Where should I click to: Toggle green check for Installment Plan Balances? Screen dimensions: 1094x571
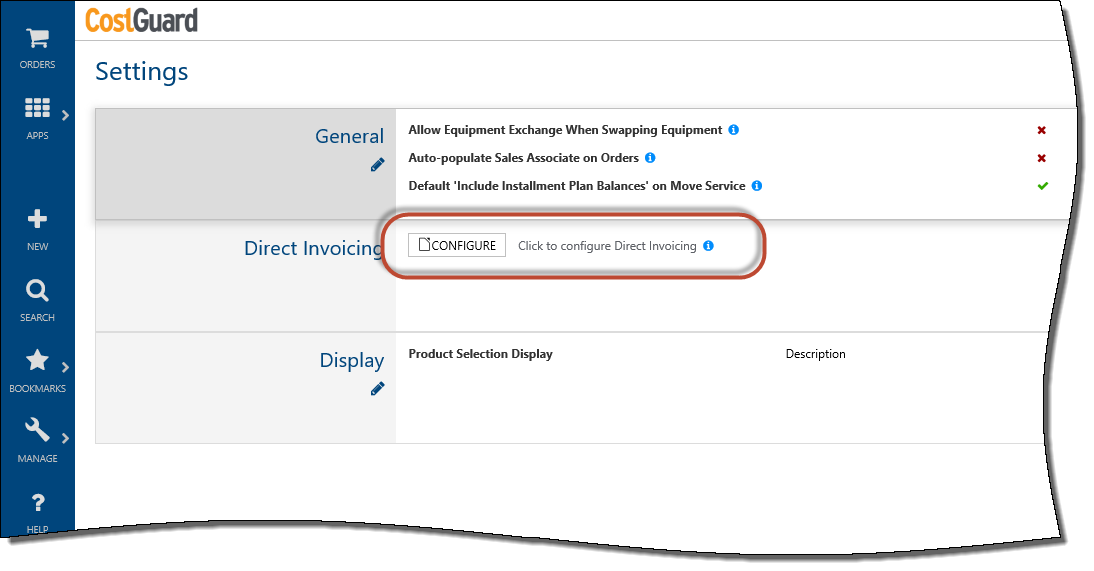coord(1042,186)
